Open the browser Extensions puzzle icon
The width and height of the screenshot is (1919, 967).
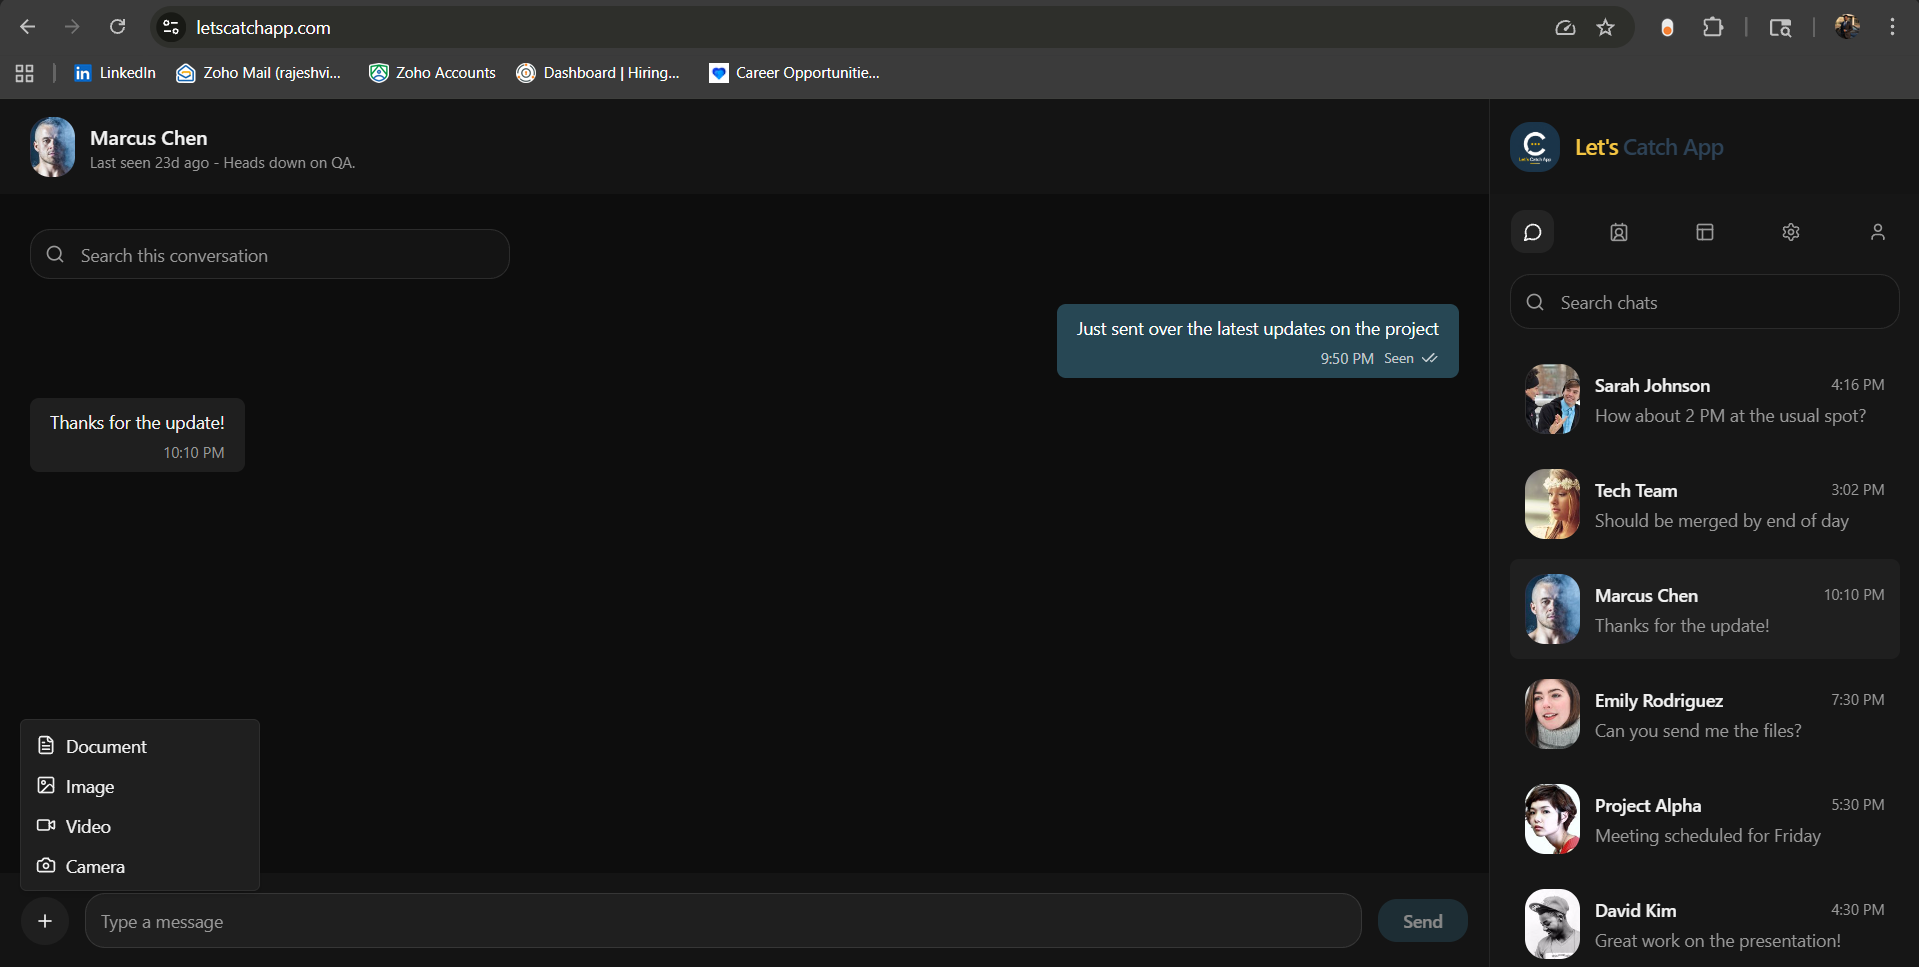click(1713, 27)
